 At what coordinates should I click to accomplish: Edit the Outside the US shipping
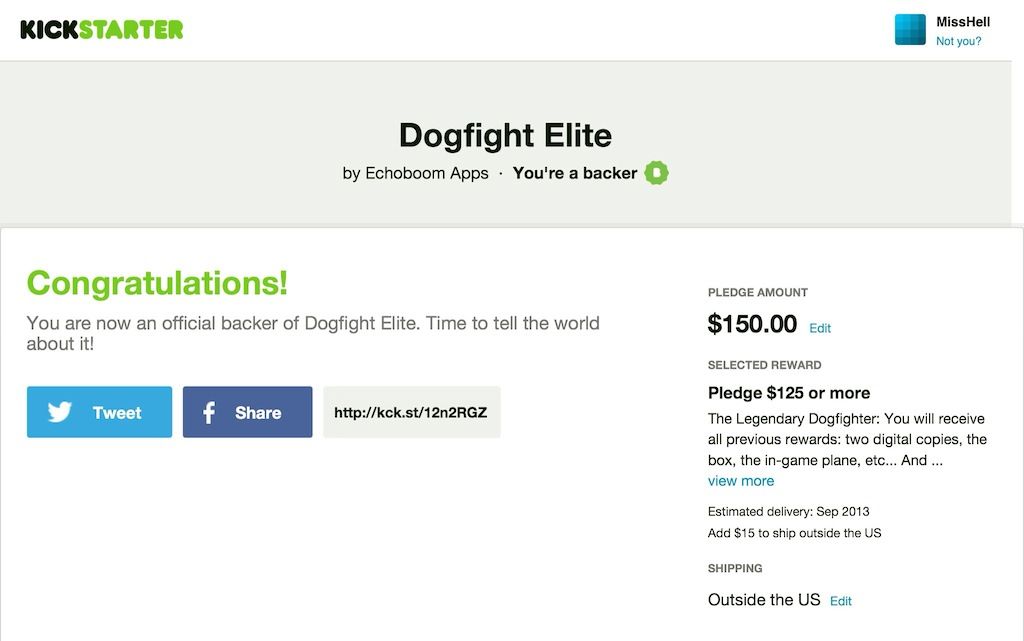(x=841, y=601)
